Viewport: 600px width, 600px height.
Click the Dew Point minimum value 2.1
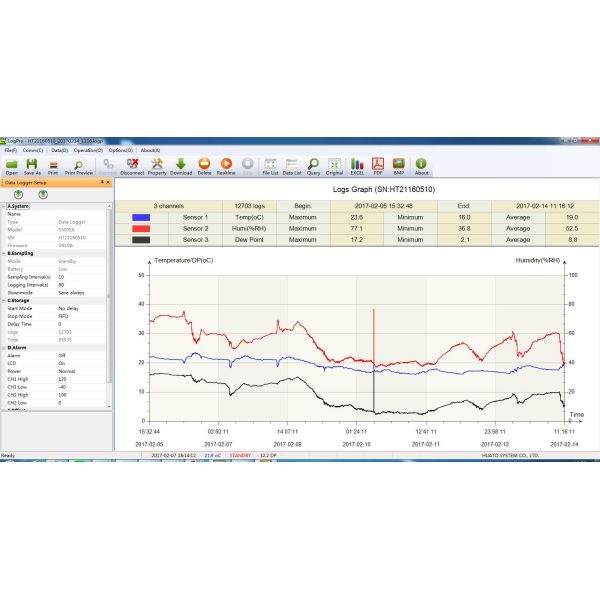click(x=465, y=240)
